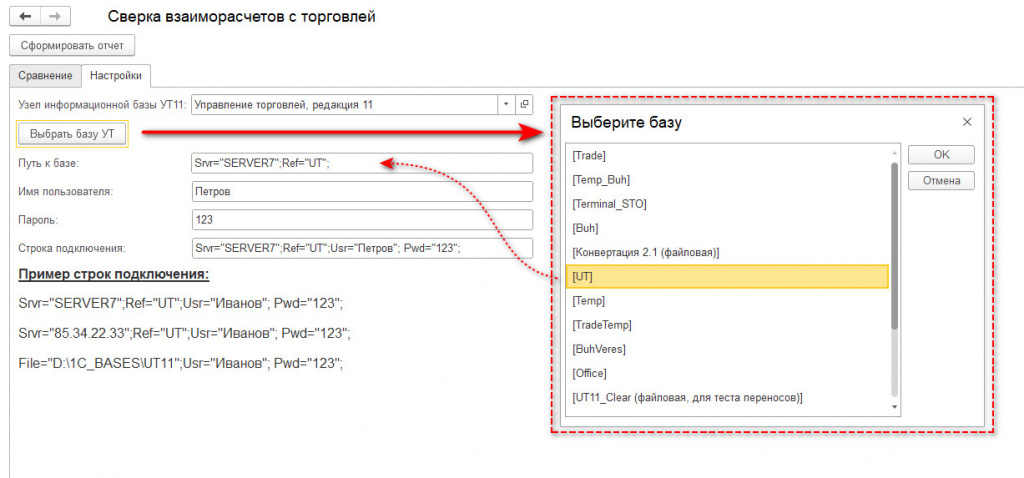The height and width of the screenshot is (478, 1024).
Task: Select [TradeTemp] in the base list
Action: [728, 325]
